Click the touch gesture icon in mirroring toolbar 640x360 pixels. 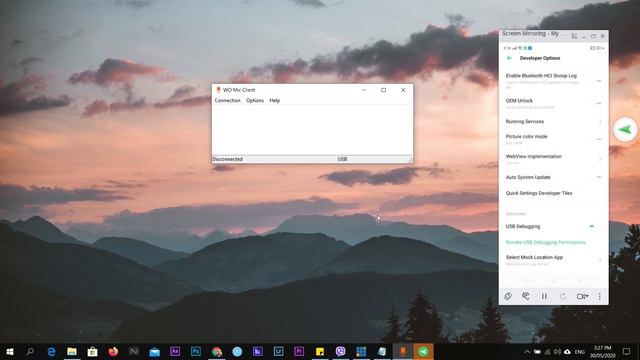[x=526, y=296]
